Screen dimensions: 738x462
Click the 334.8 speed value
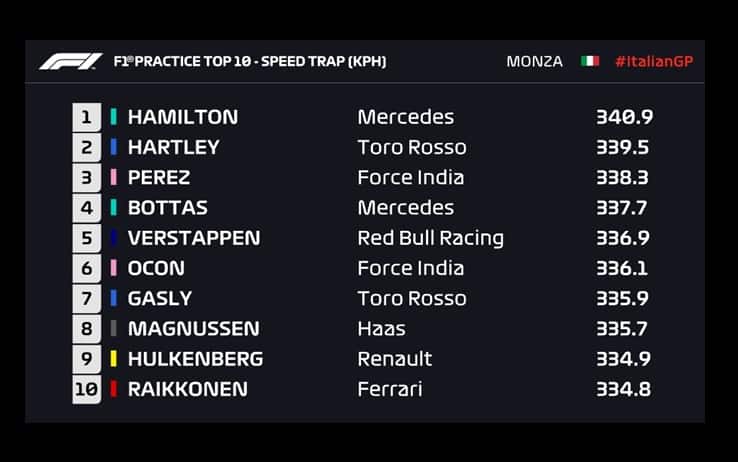tap(623, 389)
